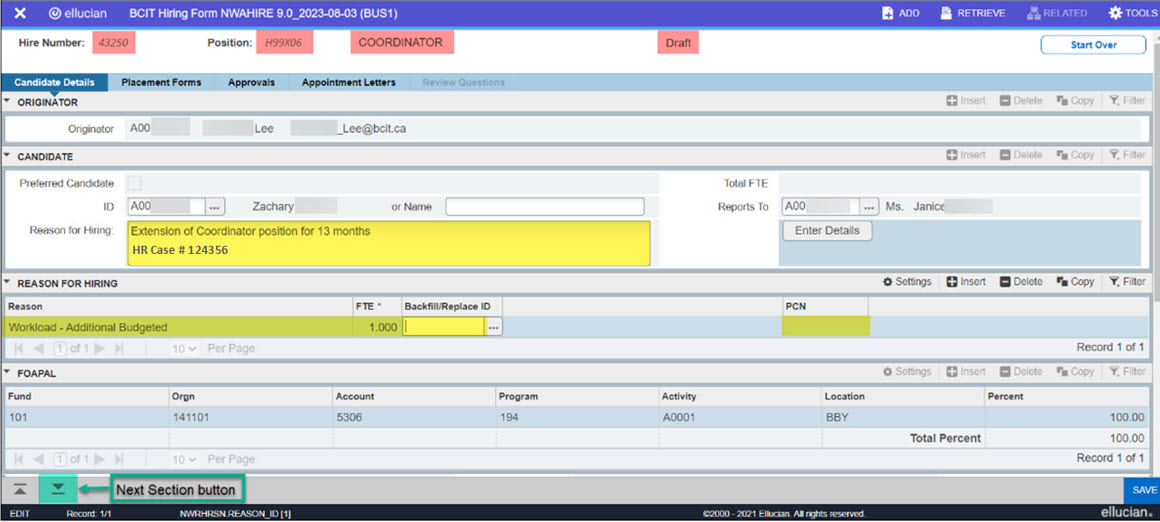
Task: Close the form with the X icon
Action: pyautogui.click(x=21, y=13)
